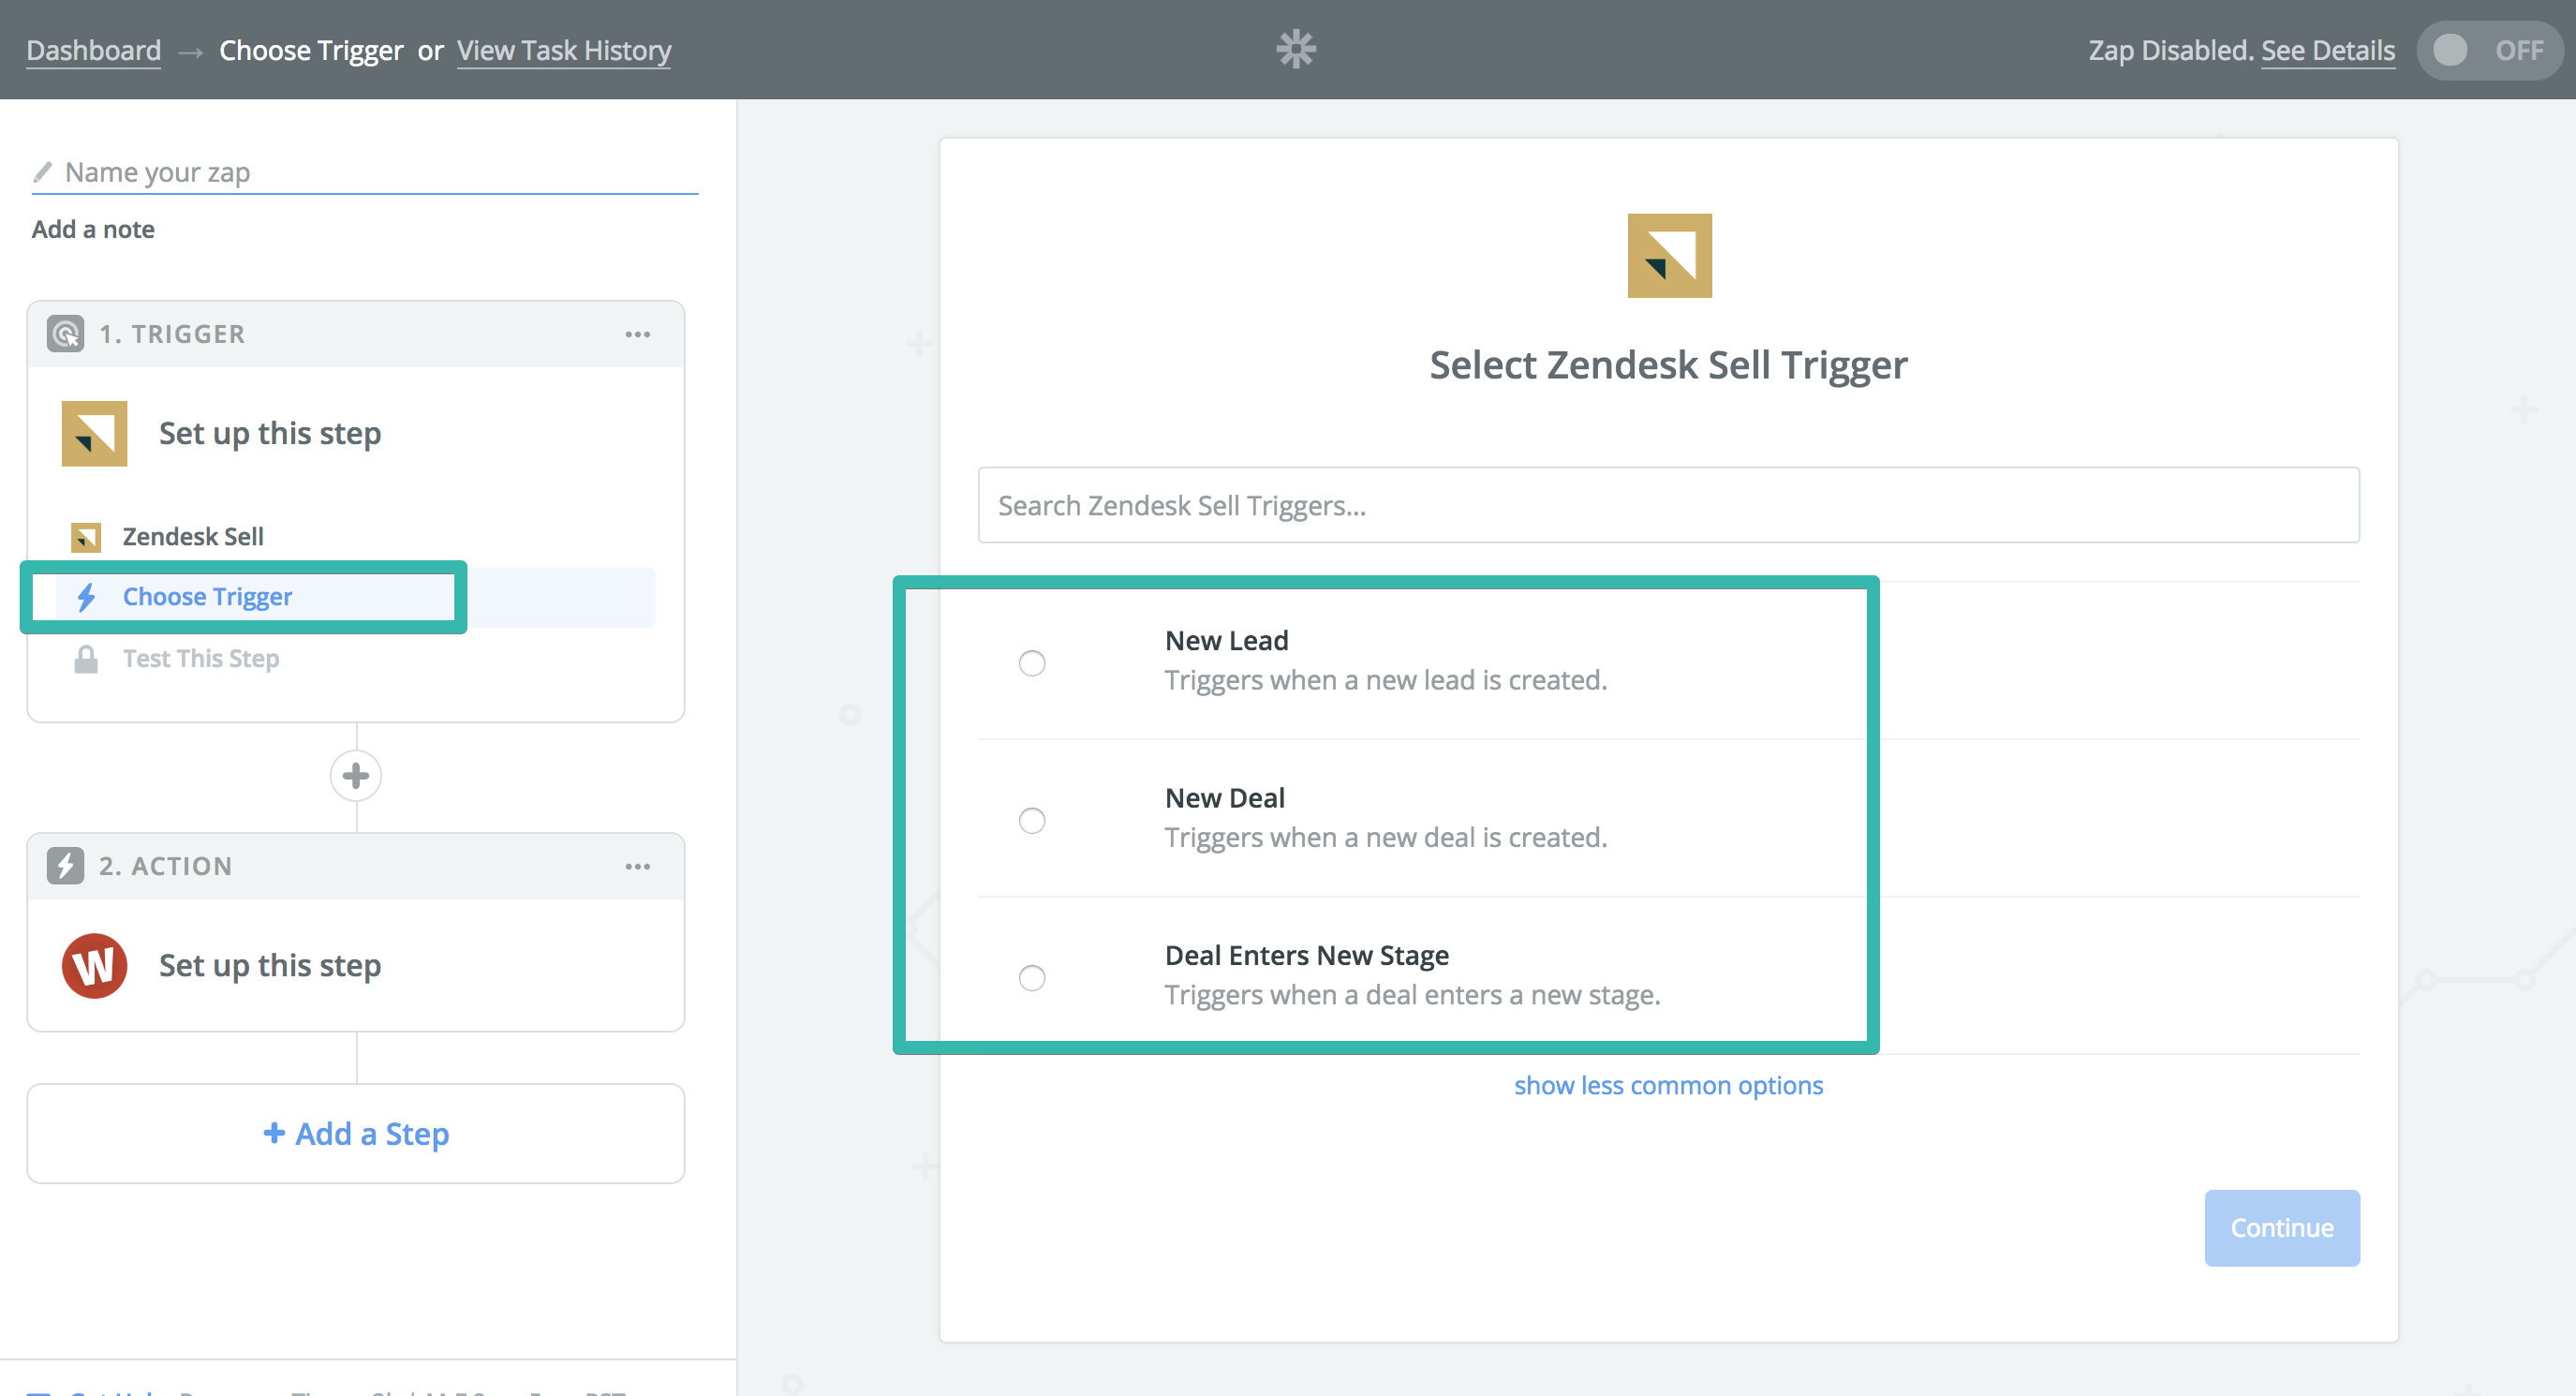Open the Trigger step three-dot menu
The width and height of the screenshot is (2576, 1396).
click(637, 334)
